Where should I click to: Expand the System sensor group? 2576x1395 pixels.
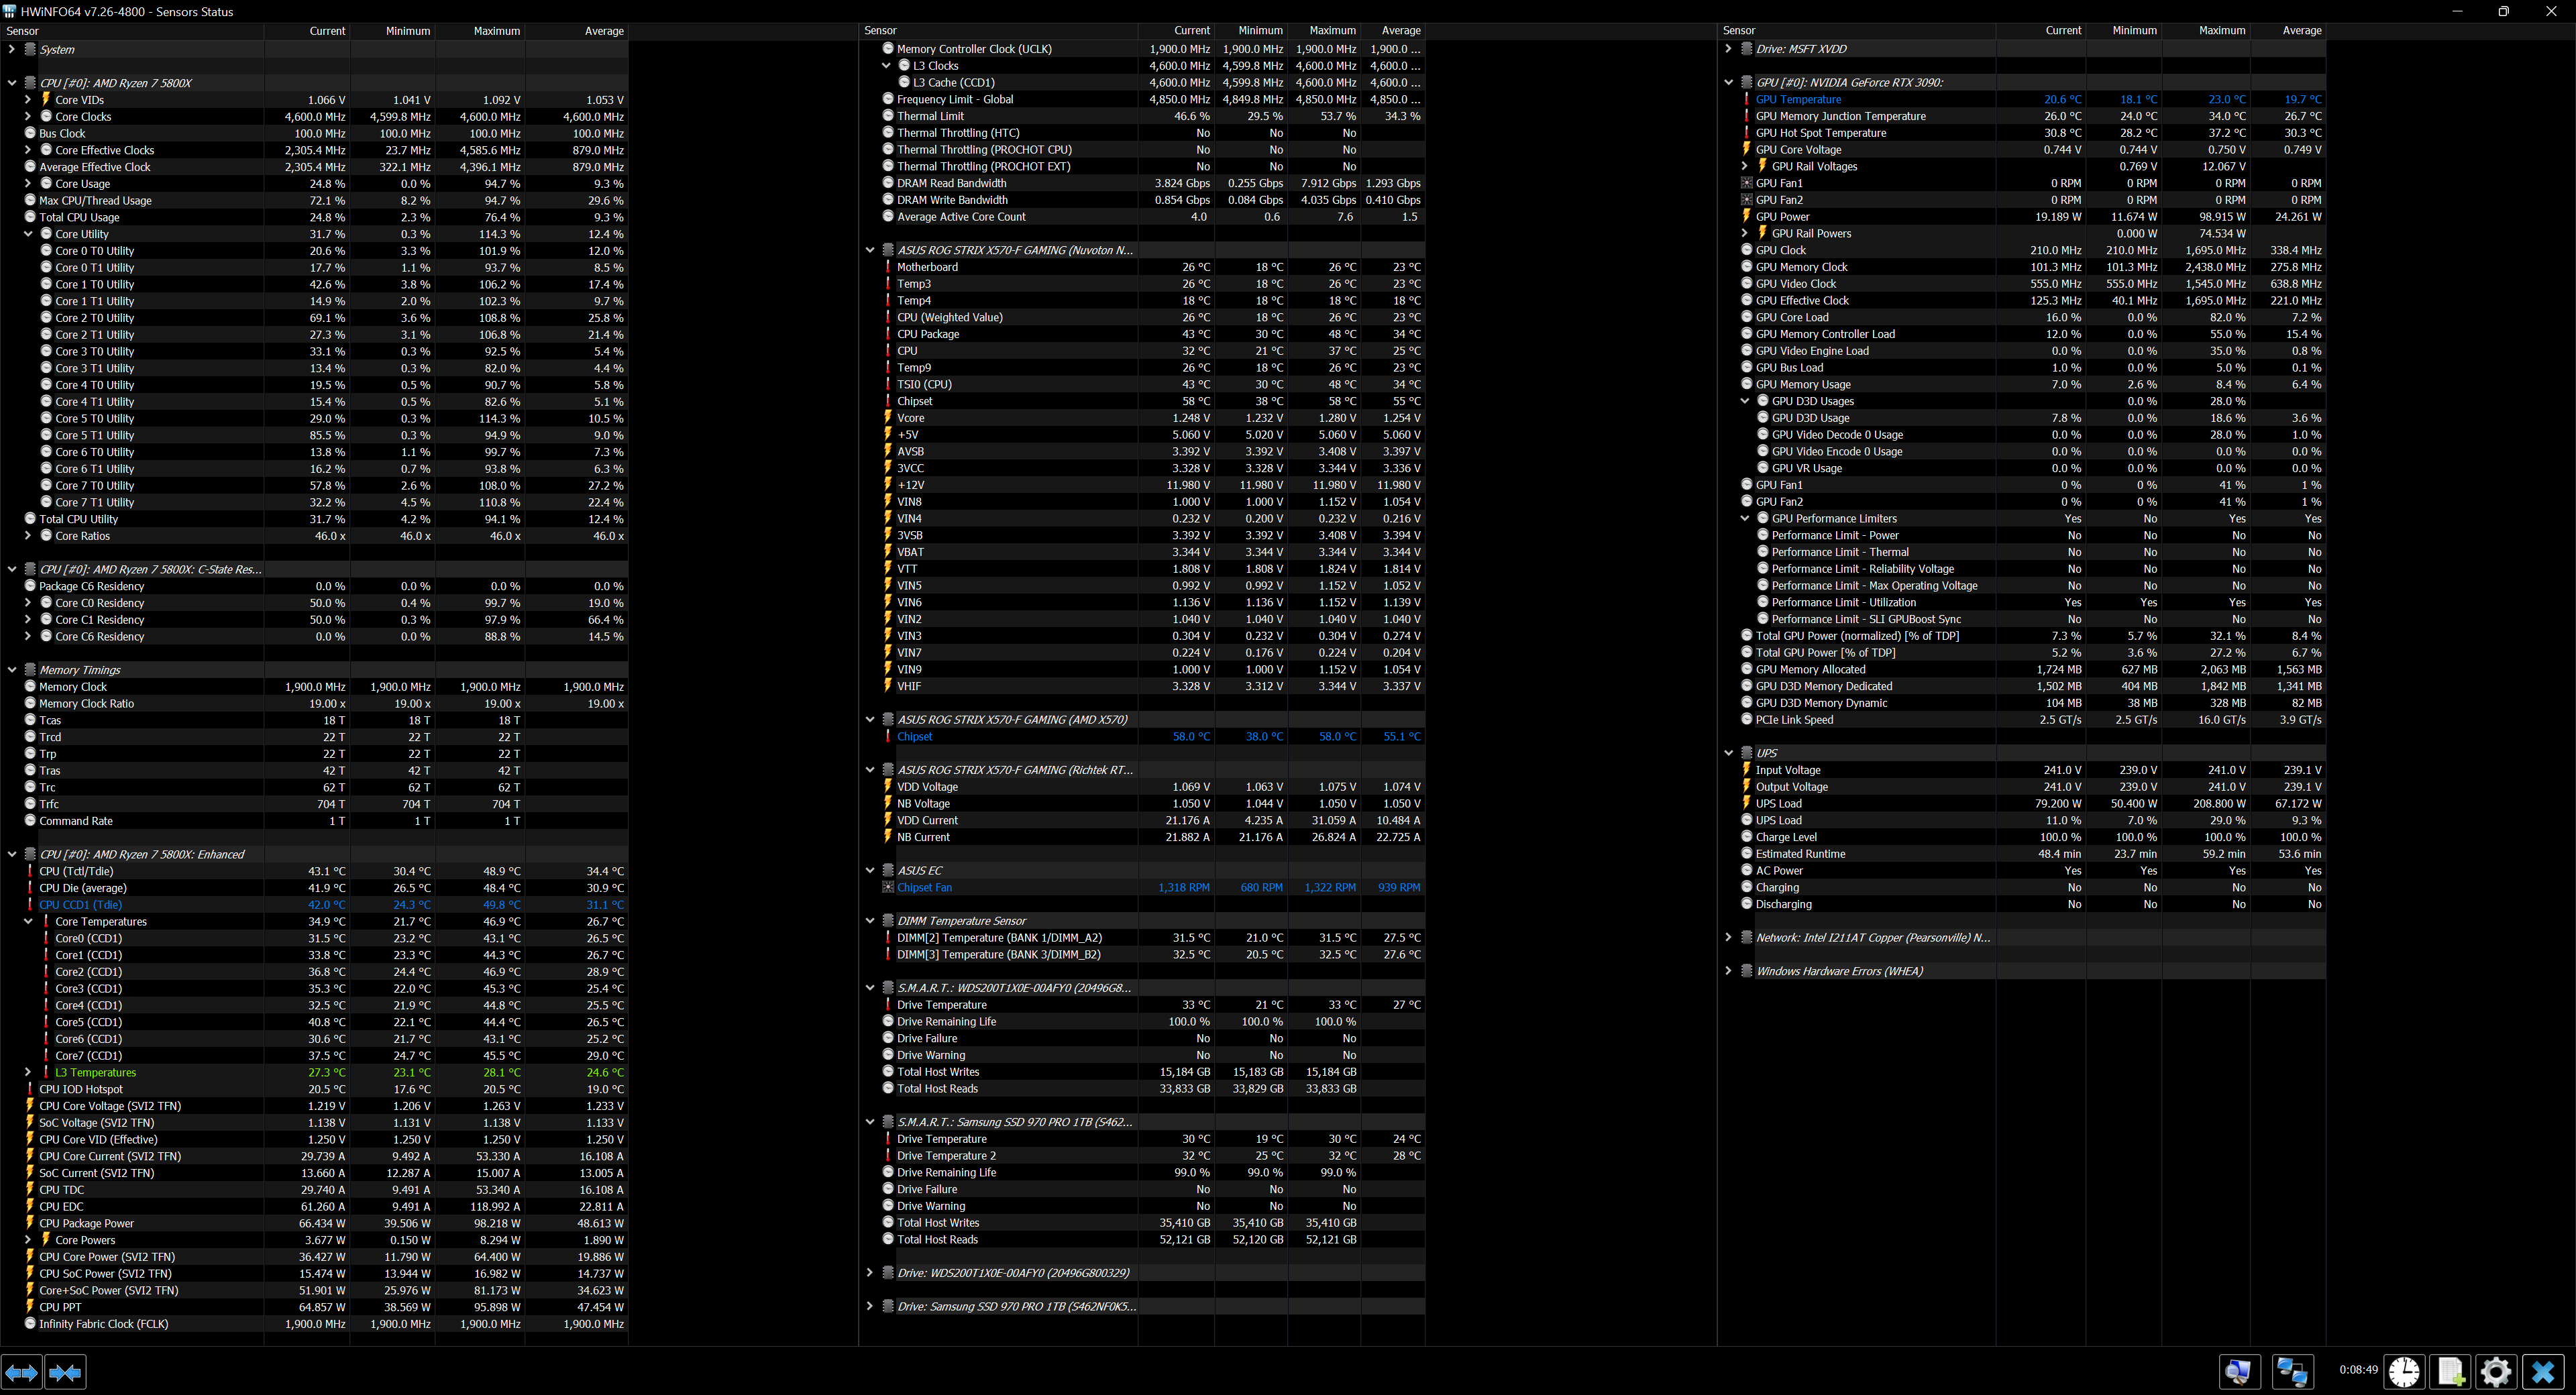(x=12, y=49)
